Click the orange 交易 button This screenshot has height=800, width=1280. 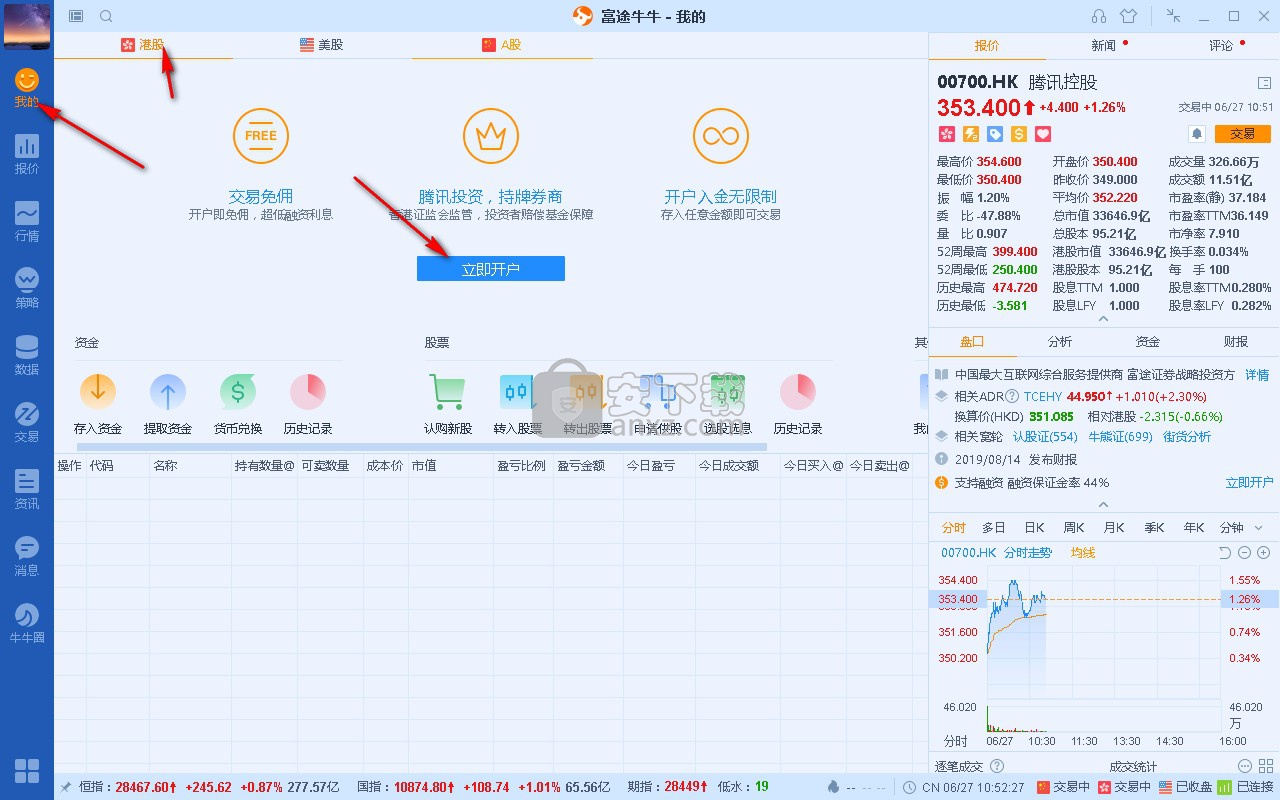tap(1242, 134)
